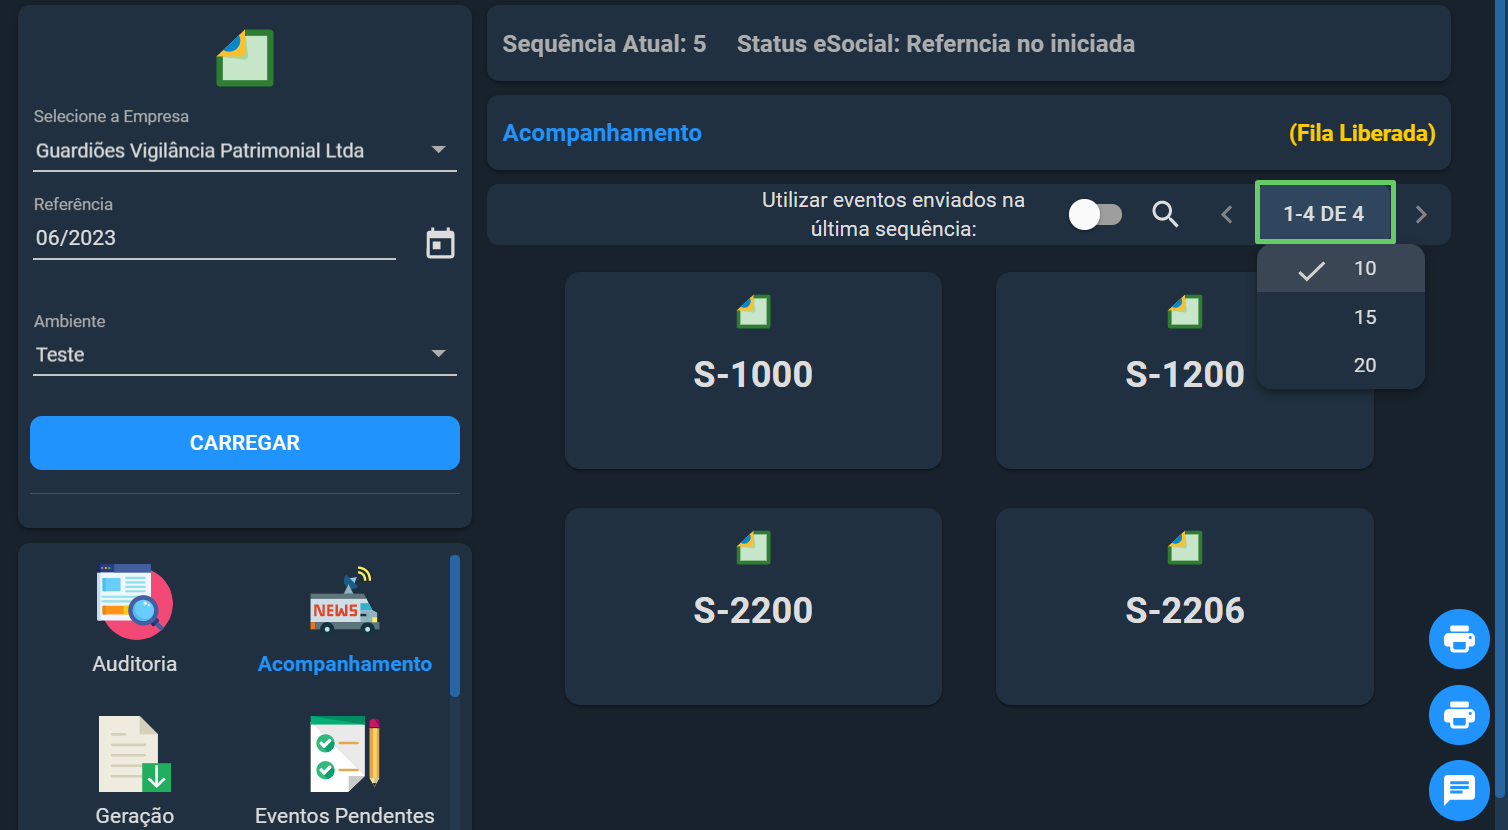The image size is (1508, 830).
Task: Click the S-1200 card icon
Action: [1185, 311]
